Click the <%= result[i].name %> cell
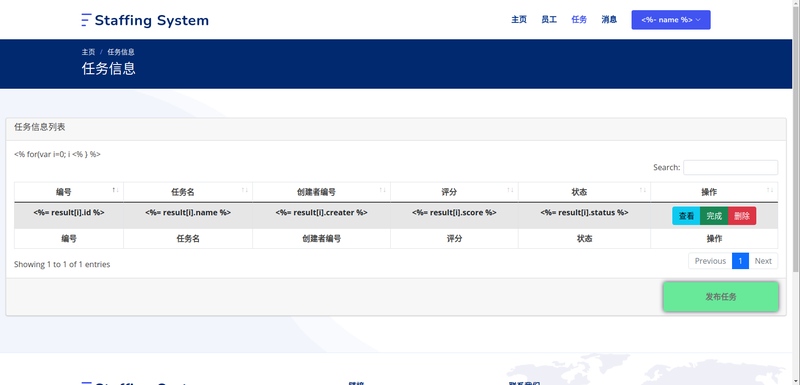Viewport: 800px width, 385px height. pos(188,216)
